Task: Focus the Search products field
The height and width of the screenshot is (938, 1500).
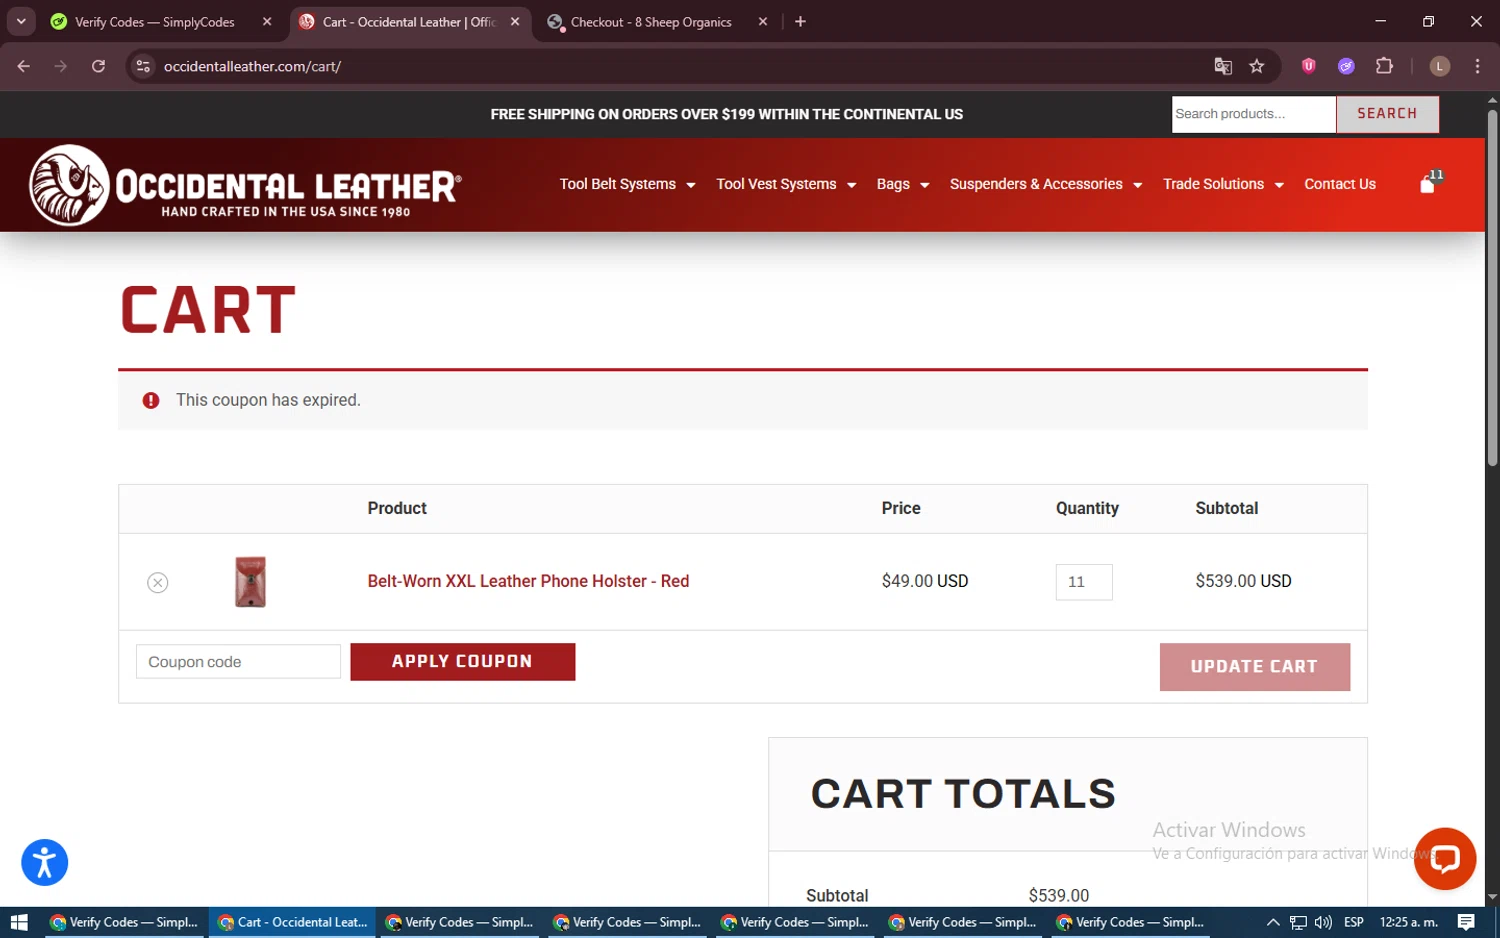Action: pos(1254,114)
